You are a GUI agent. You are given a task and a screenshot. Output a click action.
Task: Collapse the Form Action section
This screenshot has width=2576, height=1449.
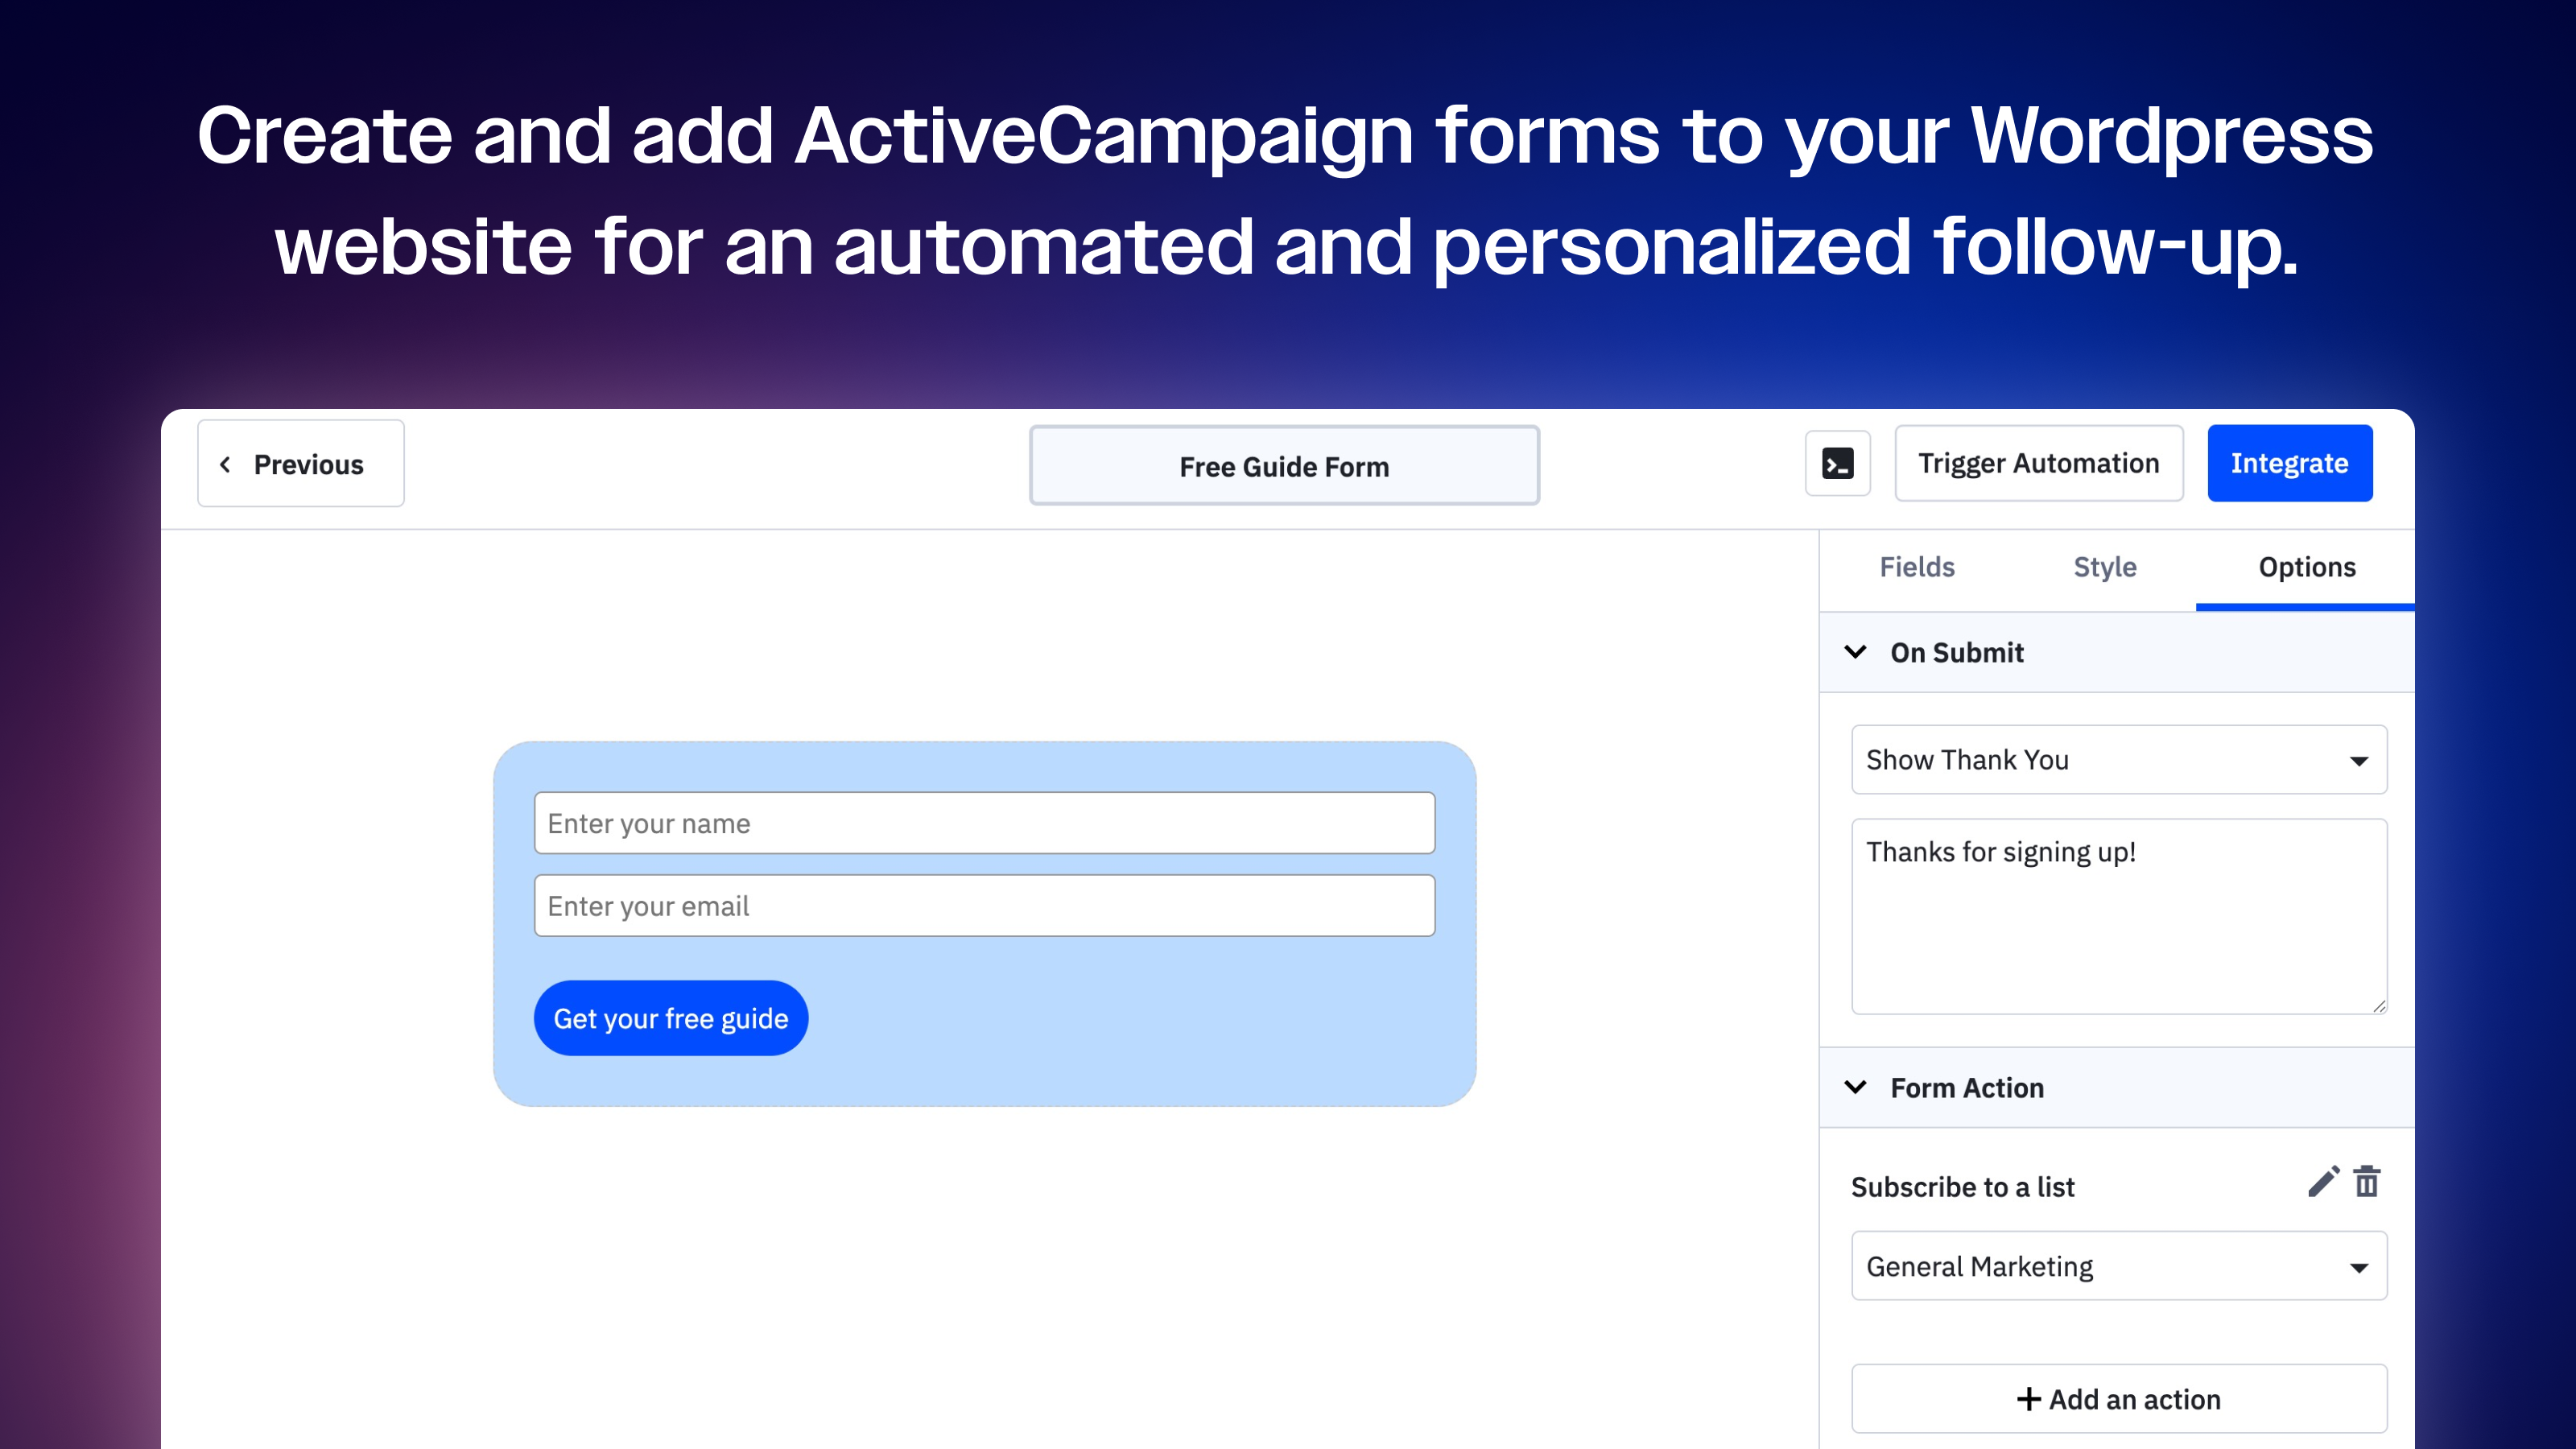(1855, 1087)
